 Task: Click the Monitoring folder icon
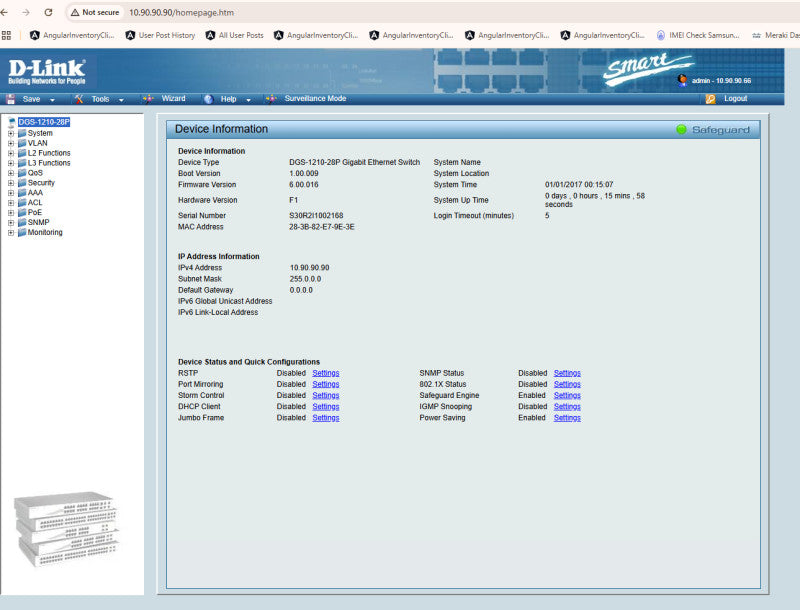(x=22, y=233)
